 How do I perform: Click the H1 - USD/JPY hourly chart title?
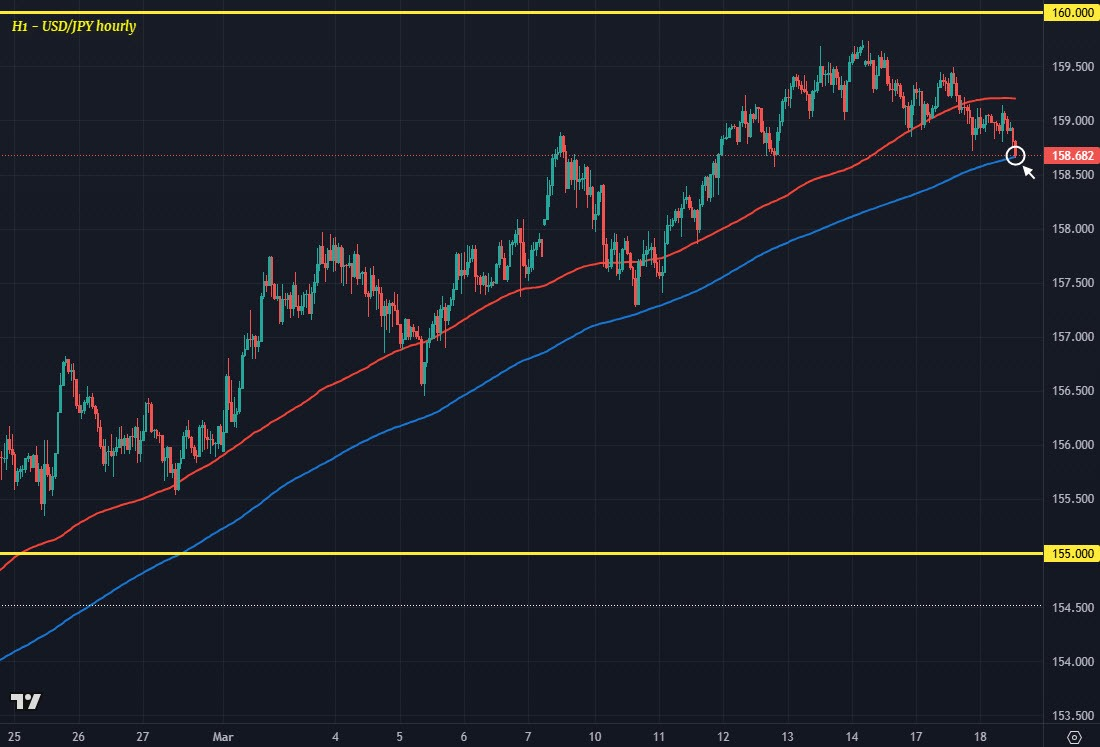(74, 26)
